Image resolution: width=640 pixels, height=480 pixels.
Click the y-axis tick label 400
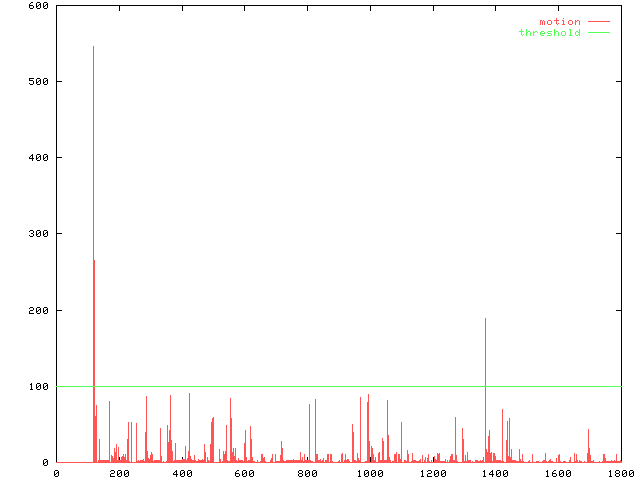[x=38, y=158]
